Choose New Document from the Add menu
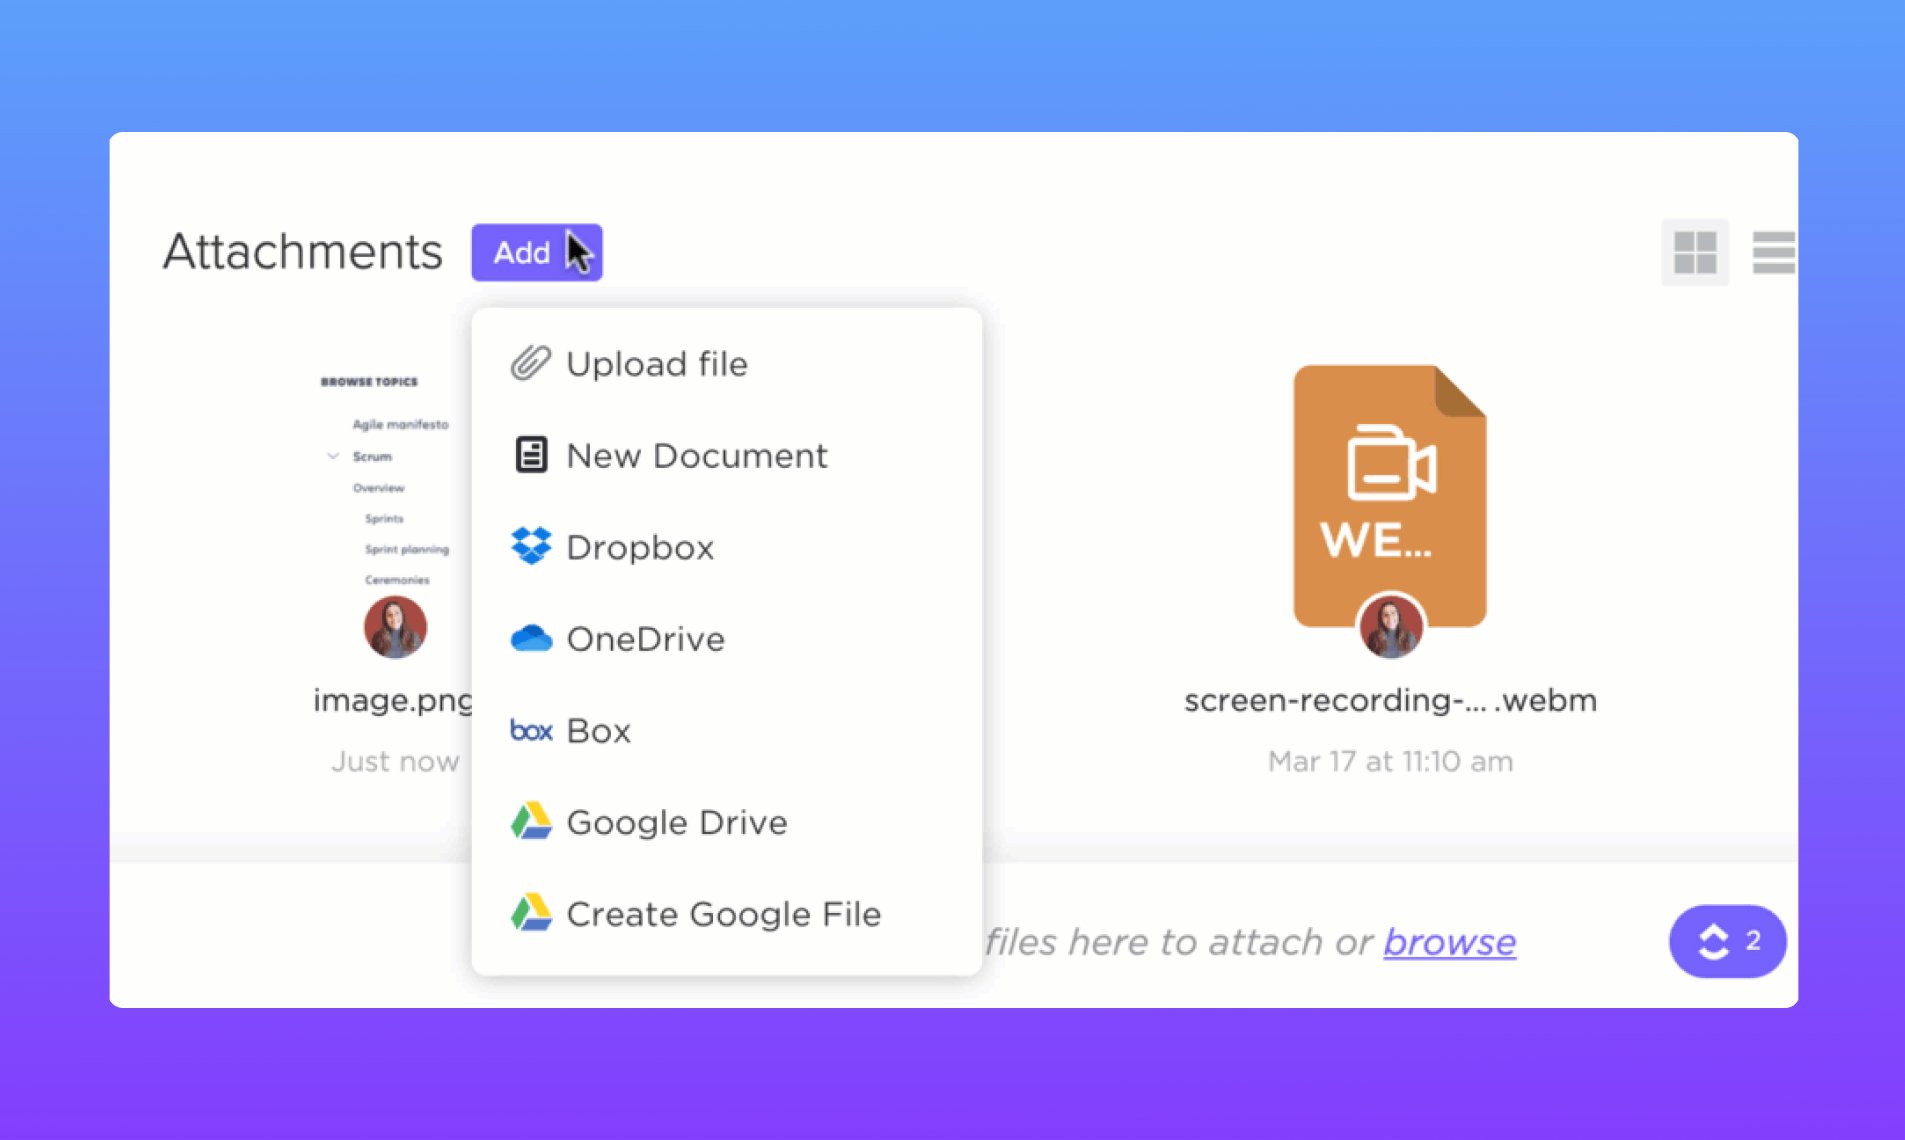The height and width of the screenshot is (1140, 1905). 697,455
